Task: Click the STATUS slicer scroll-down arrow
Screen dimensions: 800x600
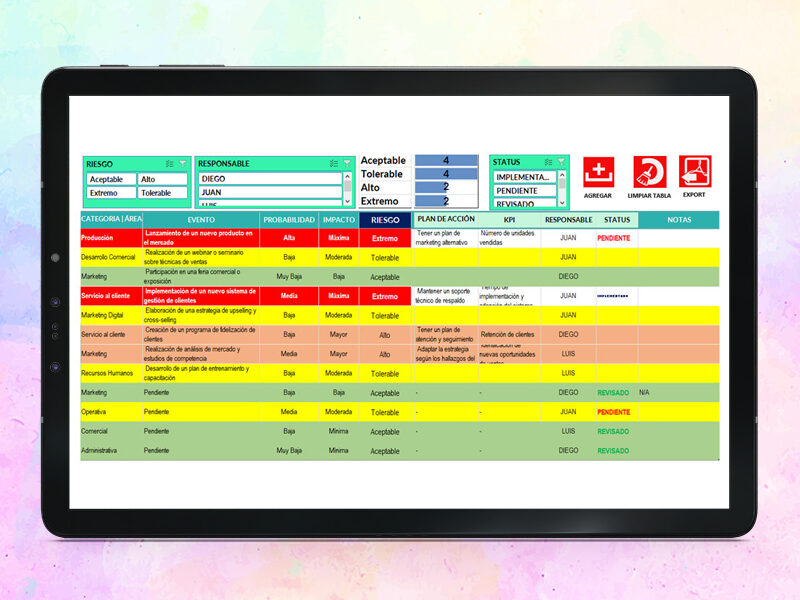Action: pos(562,203)
